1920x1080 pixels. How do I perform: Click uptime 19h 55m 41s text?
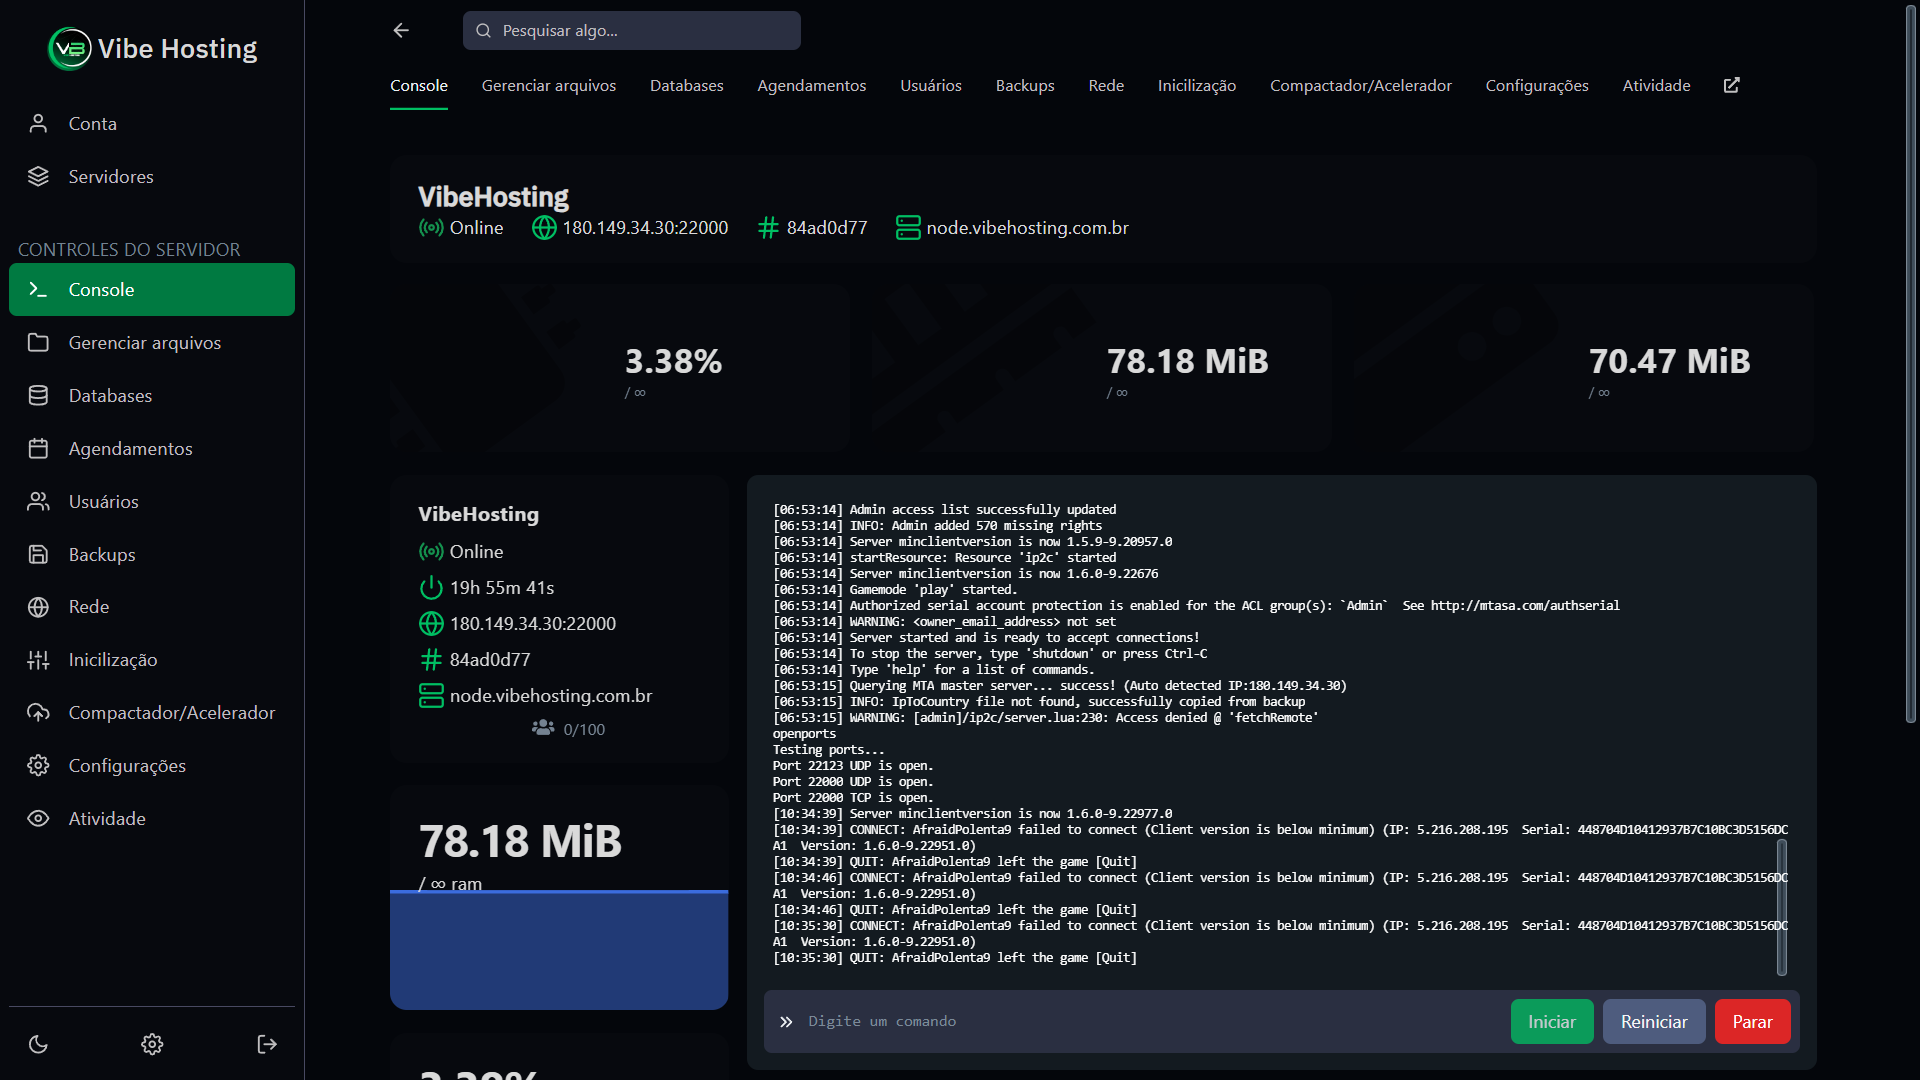pos(502,588)
